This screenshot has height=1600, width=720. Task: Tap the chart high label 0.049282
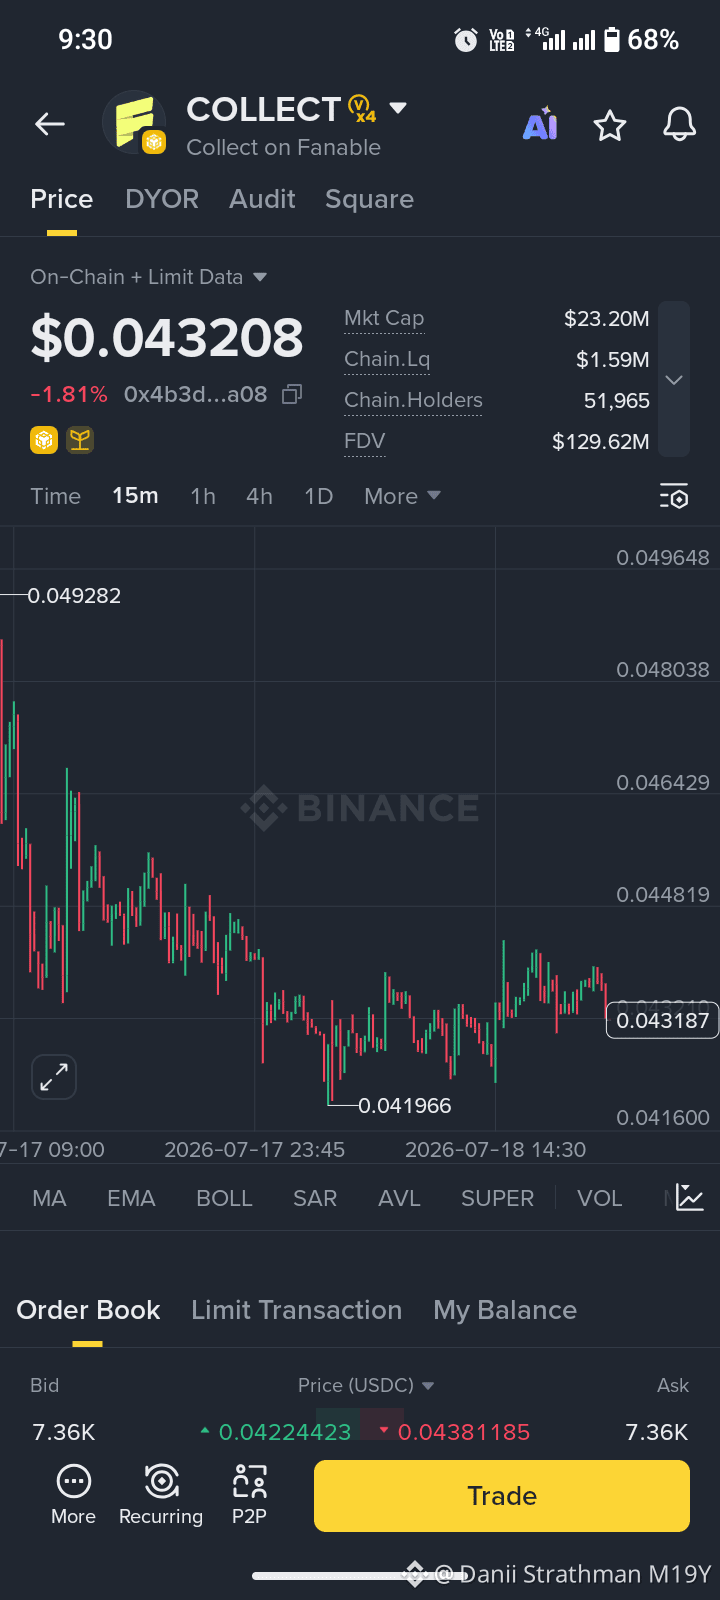coord(74,595)
